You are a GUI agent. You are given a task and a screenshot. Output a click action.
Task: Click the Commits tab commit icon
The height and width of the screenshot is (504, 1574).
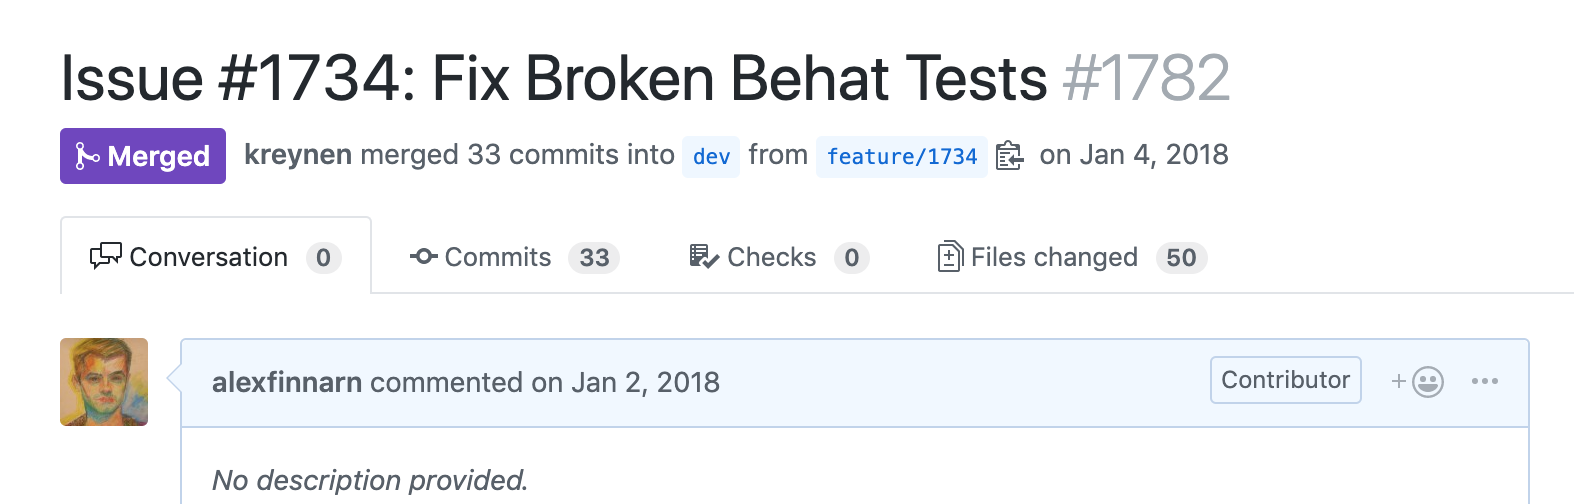(x=423, y=257)
